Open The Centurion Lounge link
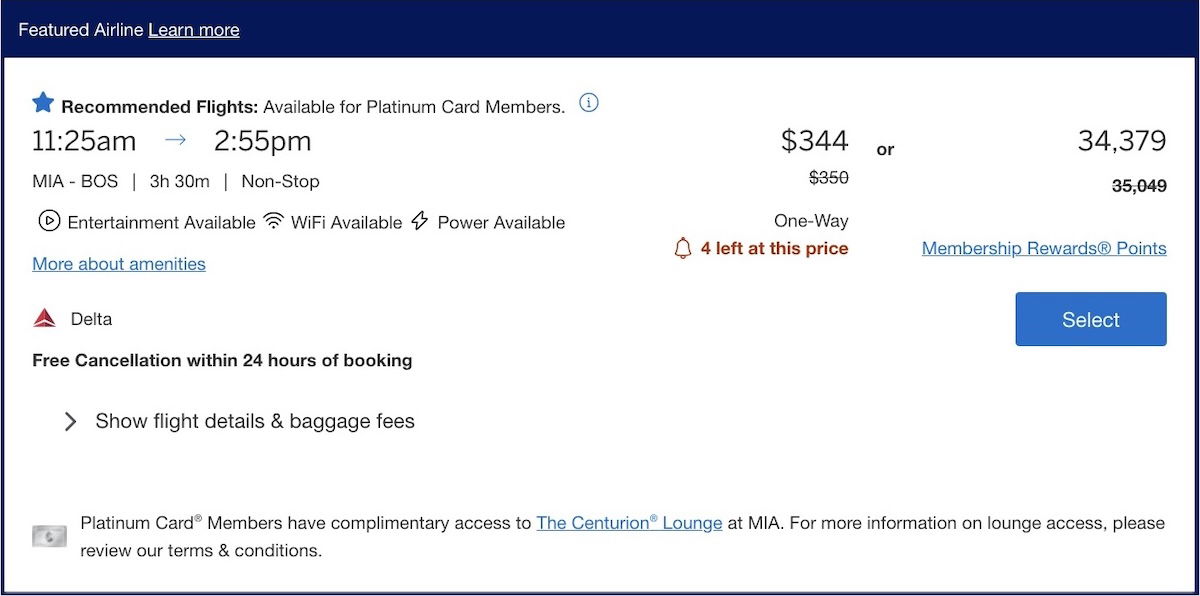 coord(629,523)
